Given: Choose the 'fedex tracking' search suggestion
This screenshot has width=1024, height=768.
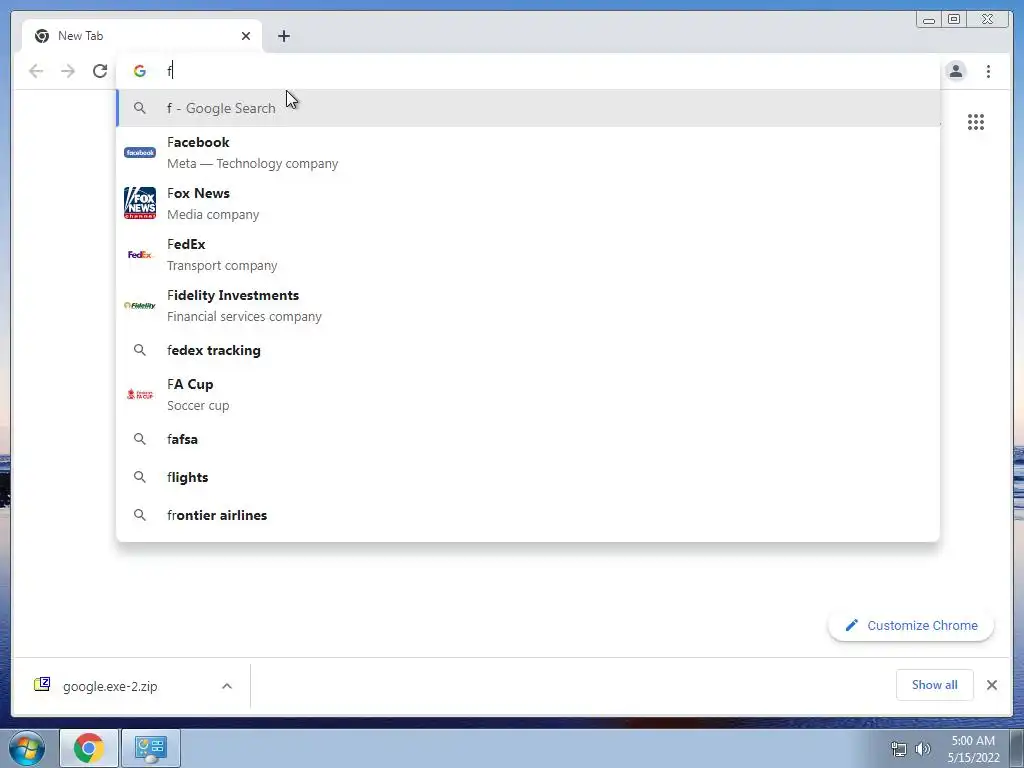Looking at the screenshot, I should point(528,350).
